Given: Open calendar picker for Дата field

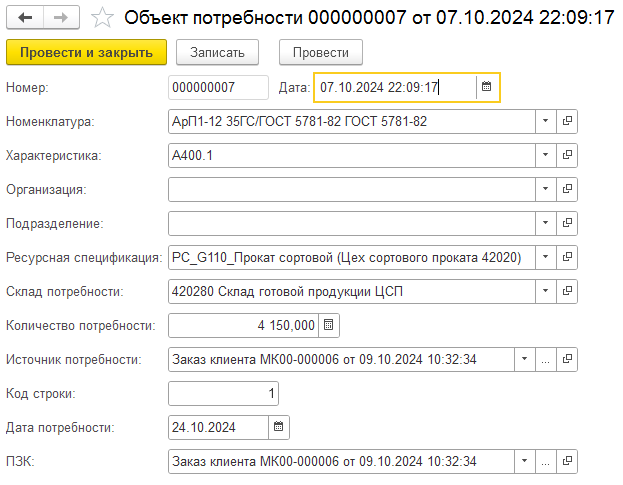Looking at the screenshot, I should pyautogui.click(x=487, y=88).
